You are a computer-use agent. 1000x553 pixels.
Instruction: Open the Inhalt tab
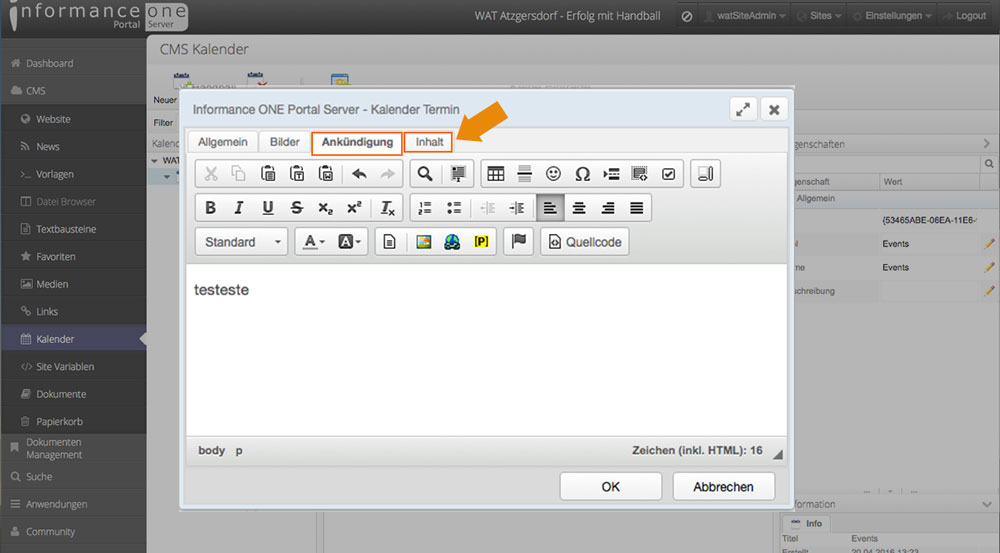(429, 142)
